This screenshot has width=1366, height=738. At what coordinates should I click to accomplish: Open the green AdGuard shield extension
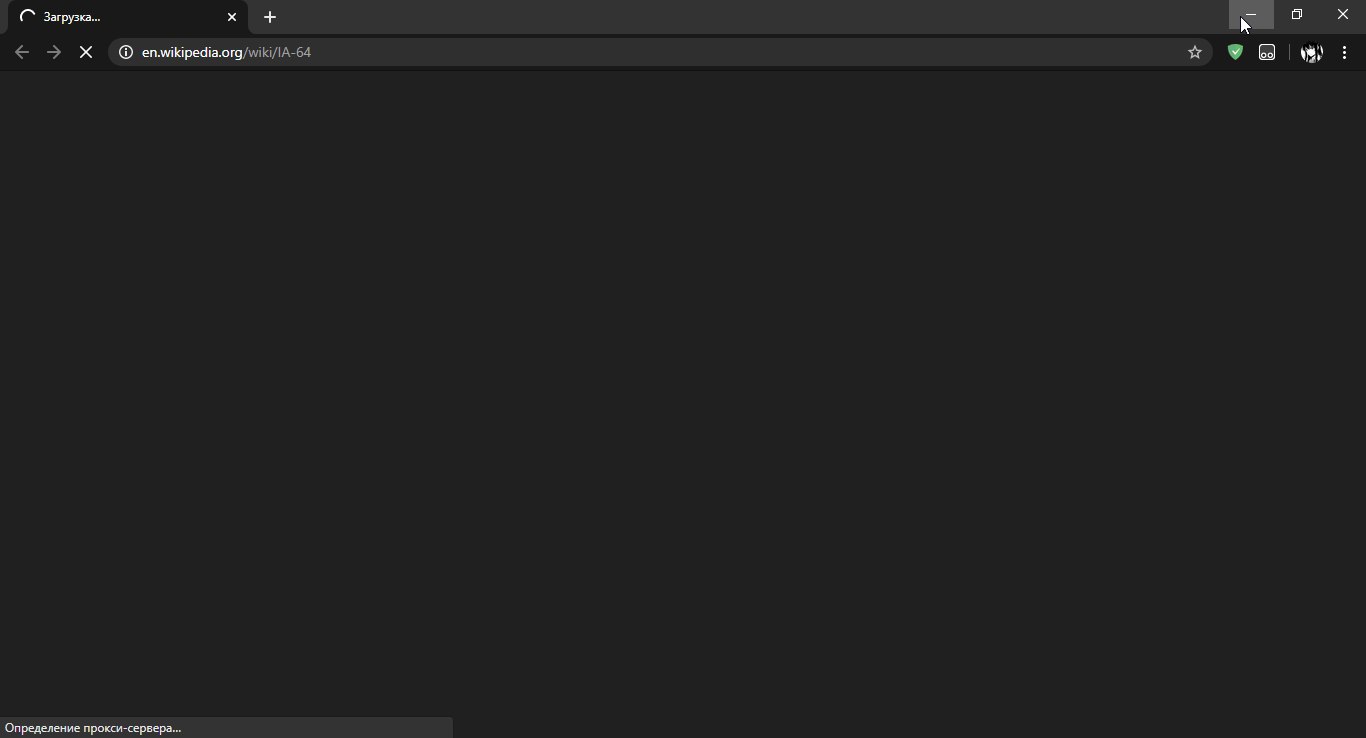point(1236,52)
